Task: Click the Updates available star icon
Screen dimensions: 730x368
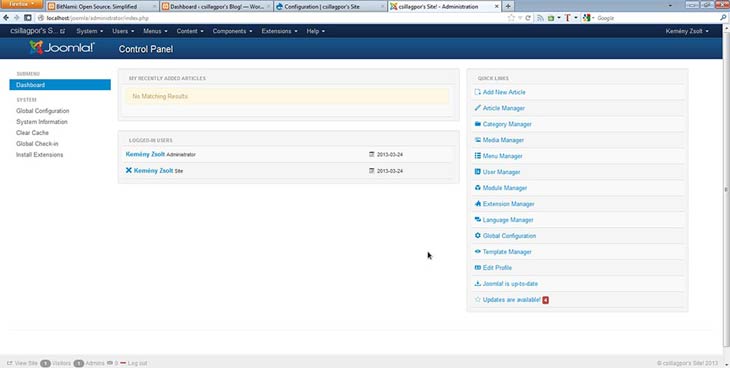Action: click(x=477, y=300)
